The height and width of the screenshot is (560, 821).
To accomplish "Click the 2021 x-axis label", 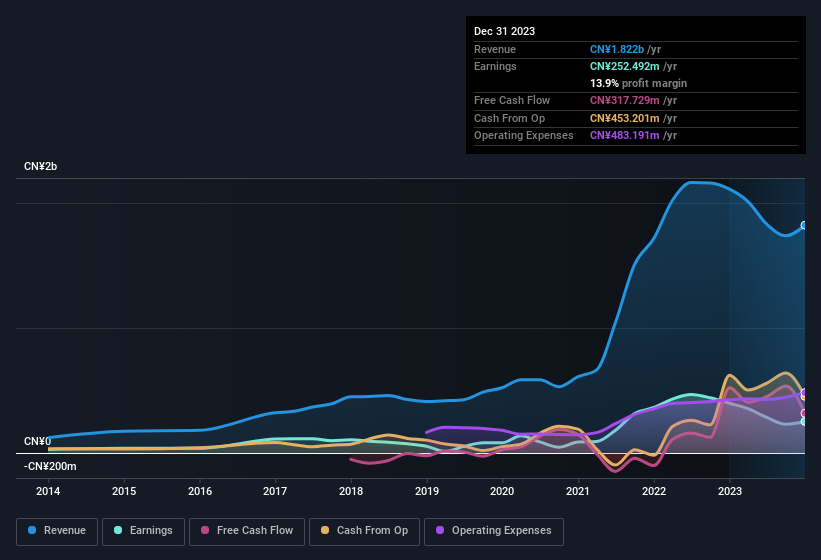I will [x=578, y=491].
